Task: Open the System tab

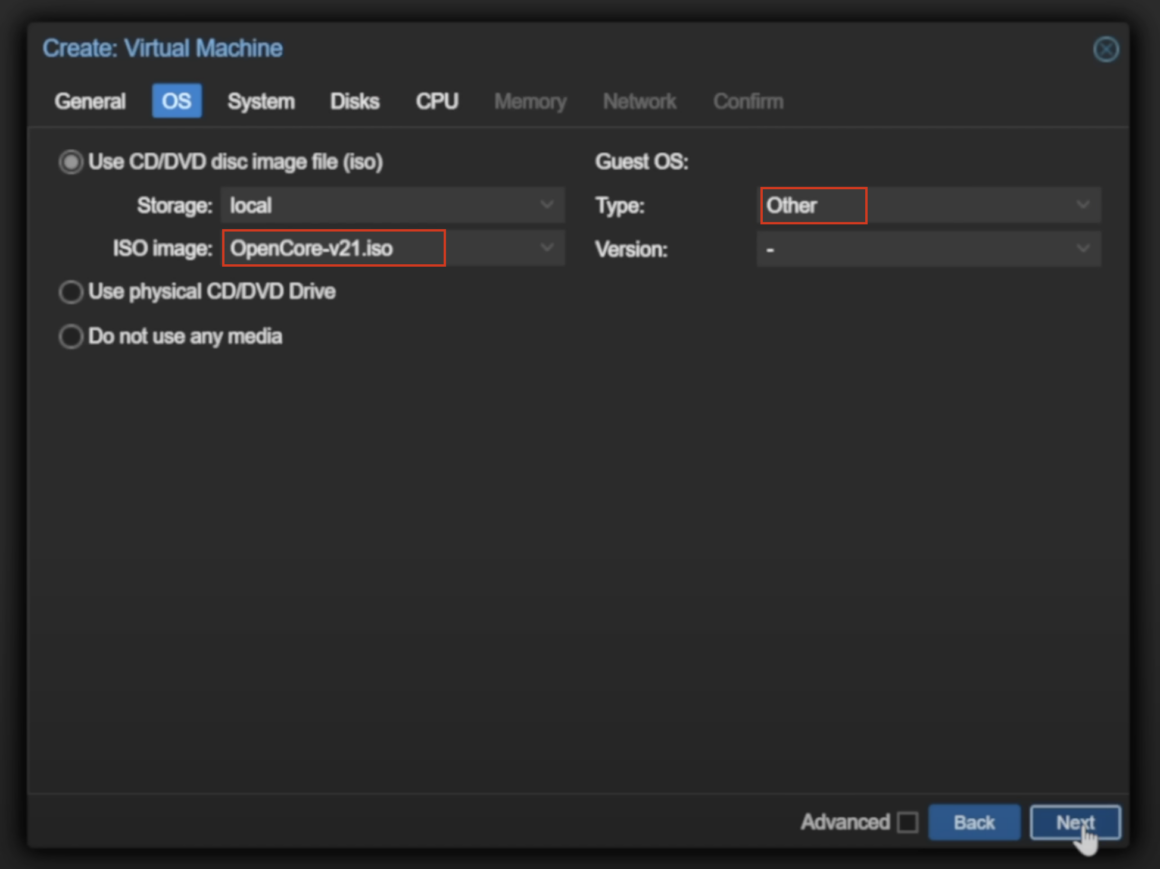Action: click(260, 101)
